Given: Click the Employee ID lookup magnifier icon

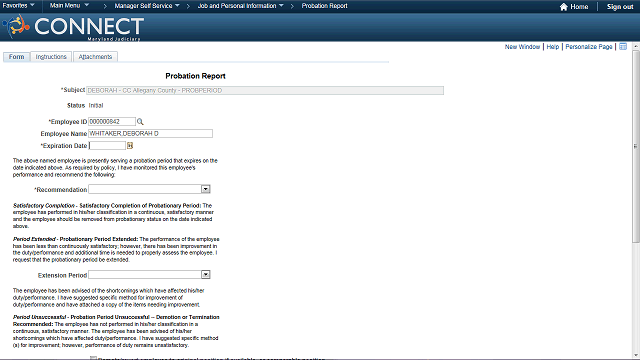Looking at the screenshot, I should [x=140, y=122].
